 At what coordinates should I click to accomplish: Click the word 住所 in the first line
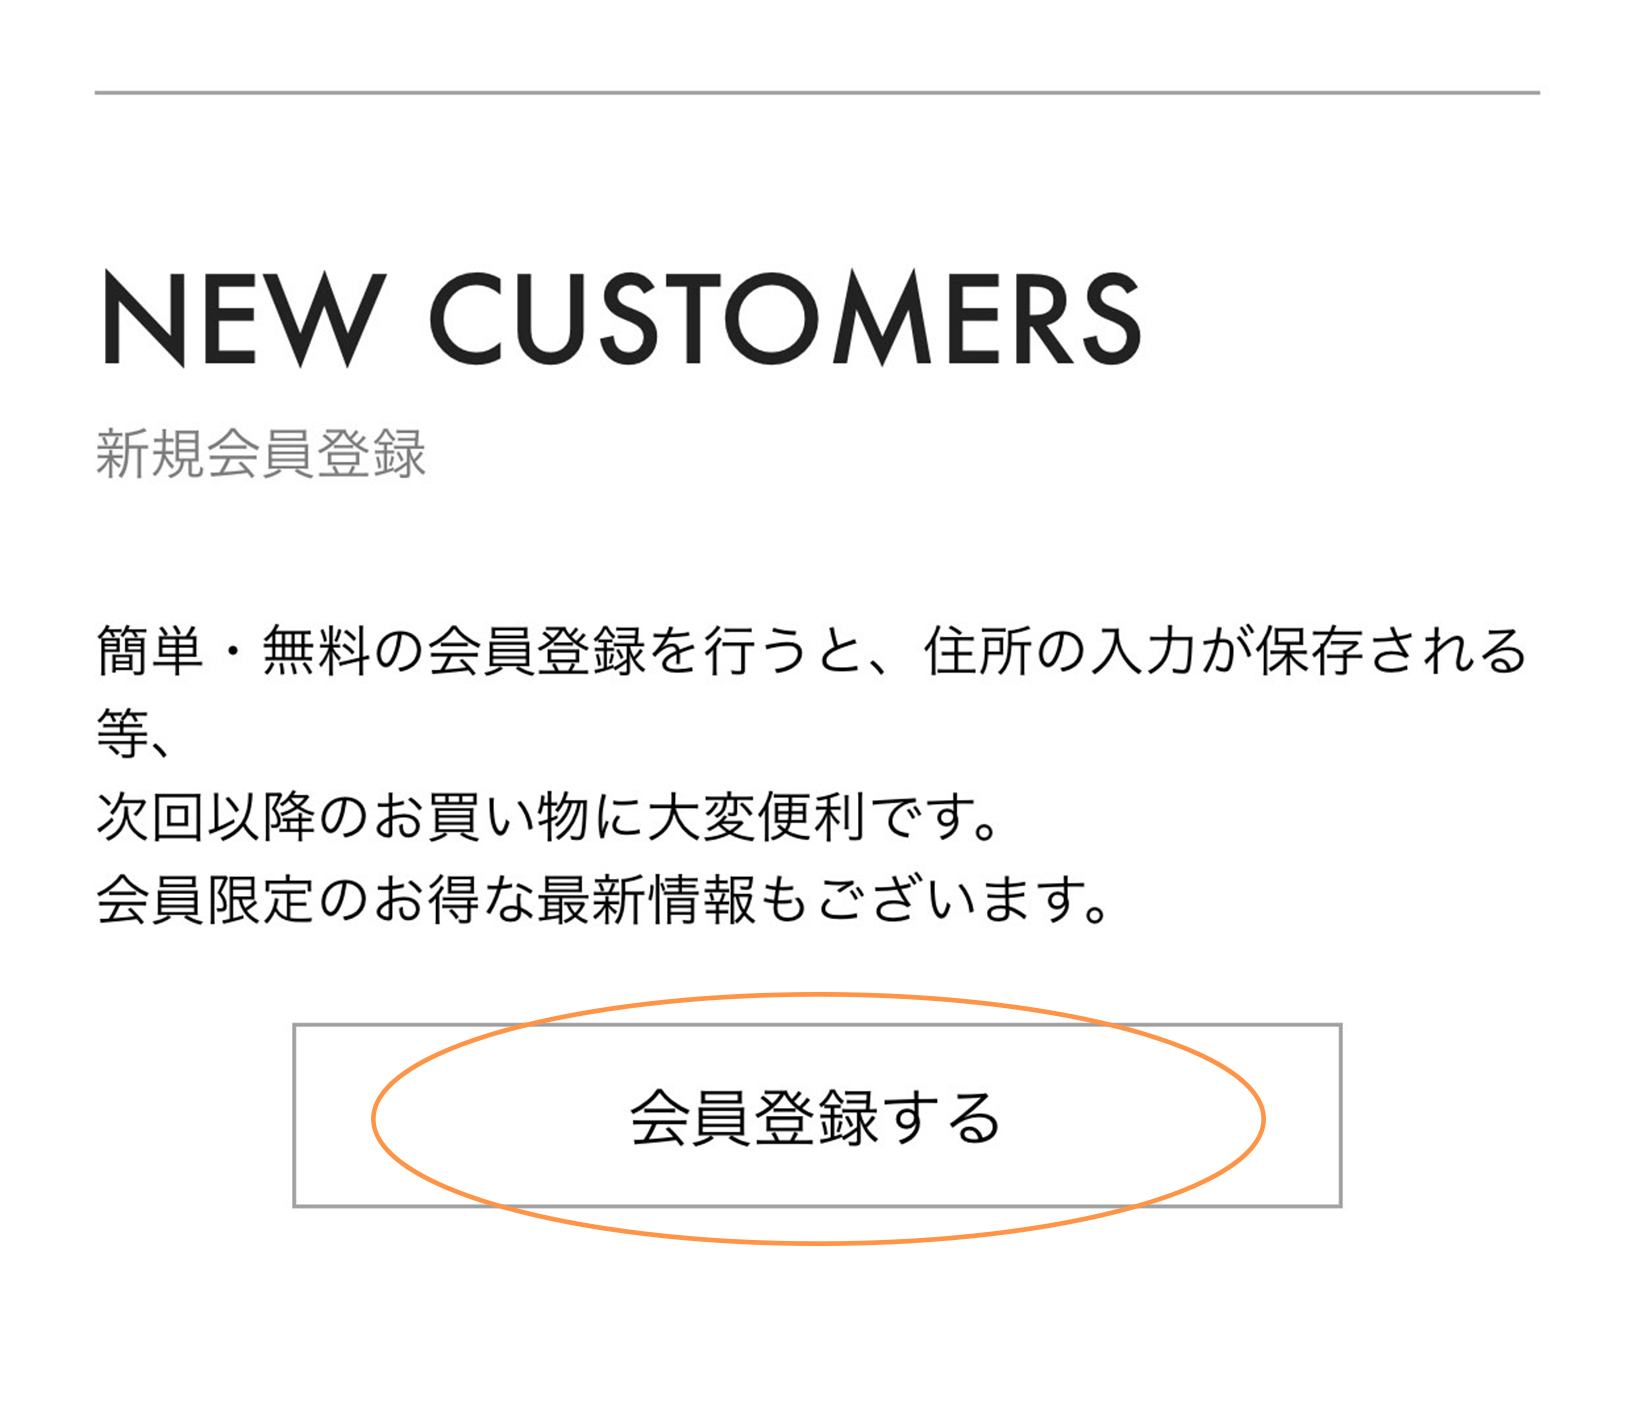(977, 651)
